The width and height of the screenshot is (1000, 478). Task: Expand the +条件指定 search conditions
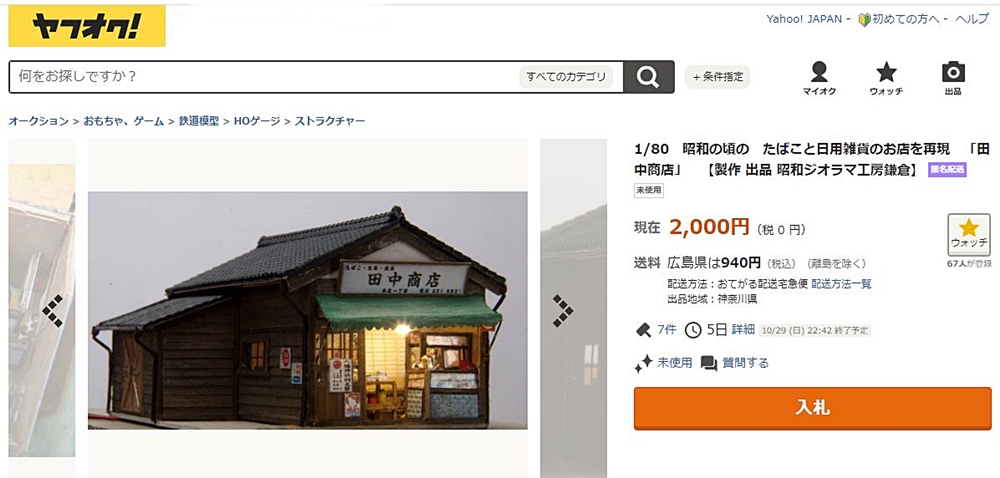717,77
